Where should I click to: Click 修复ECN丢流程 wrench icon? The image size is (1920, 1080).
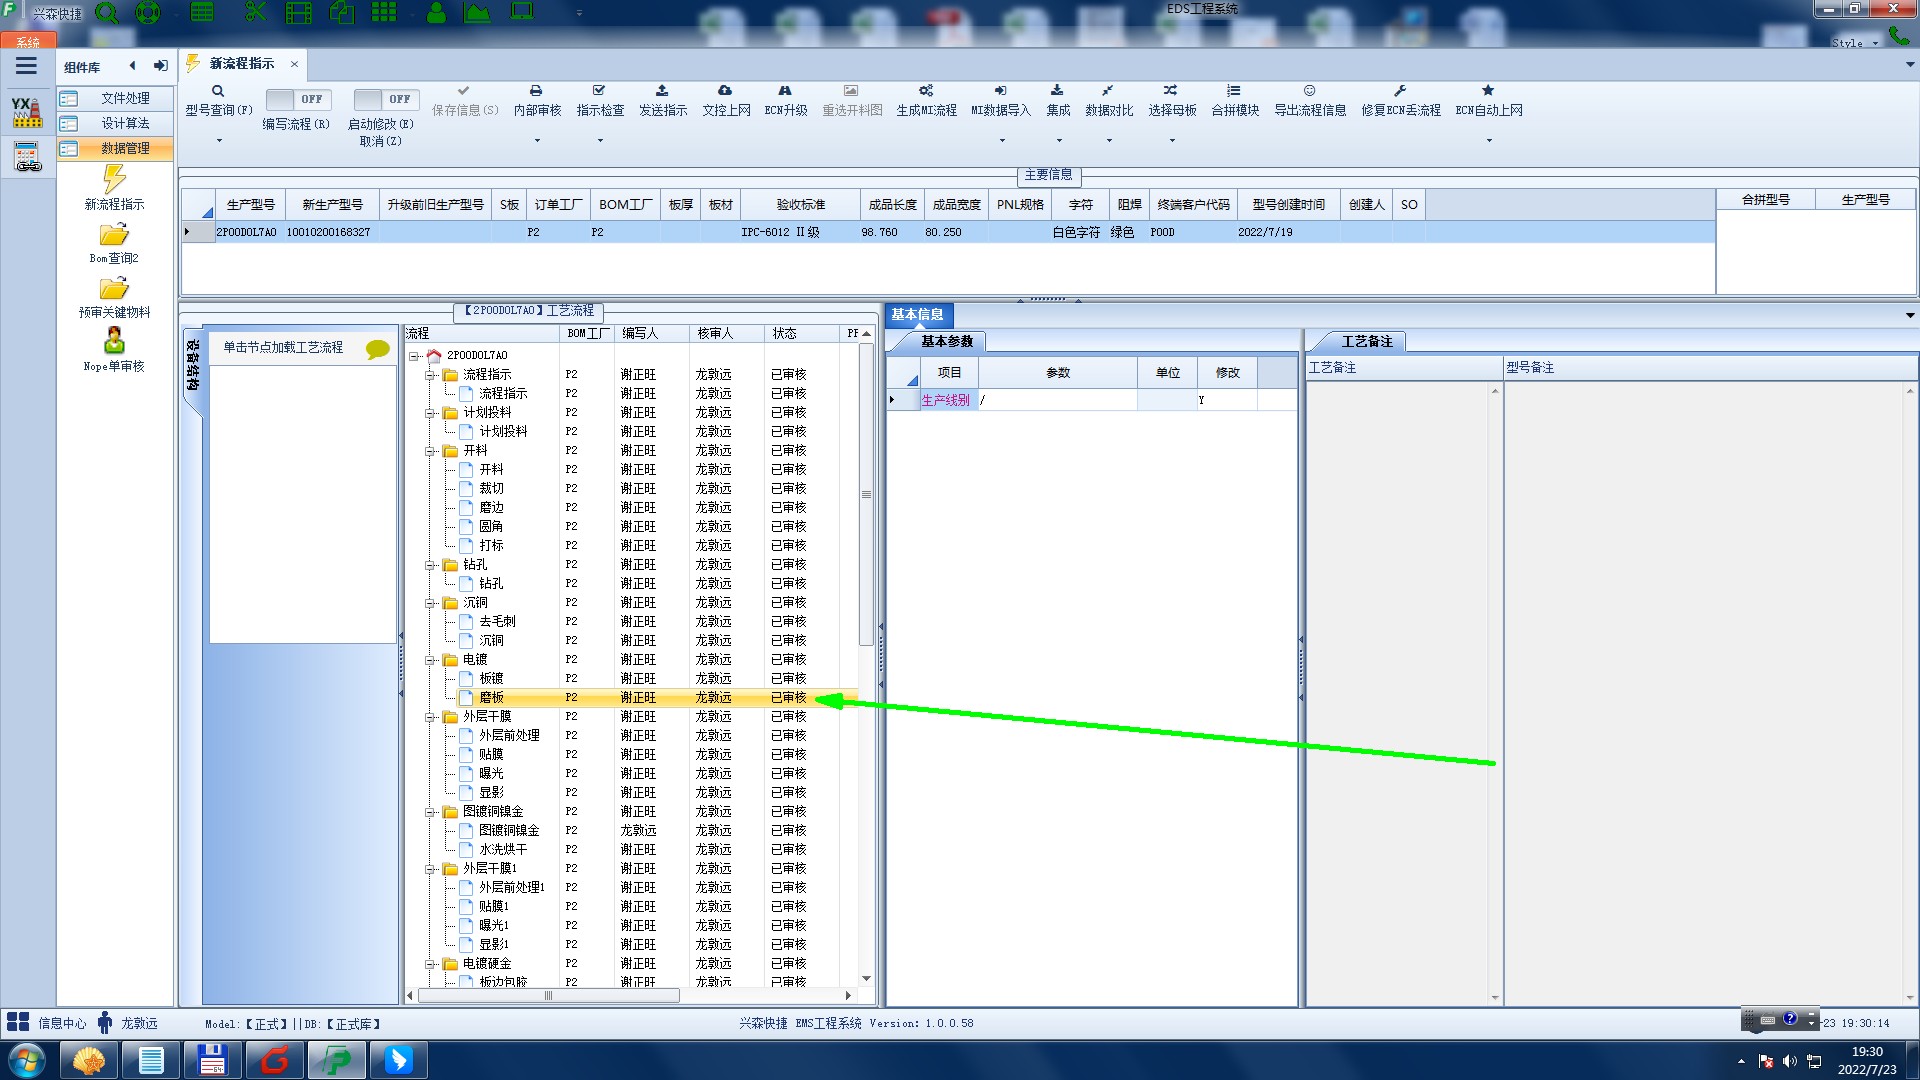point(1400,91)
